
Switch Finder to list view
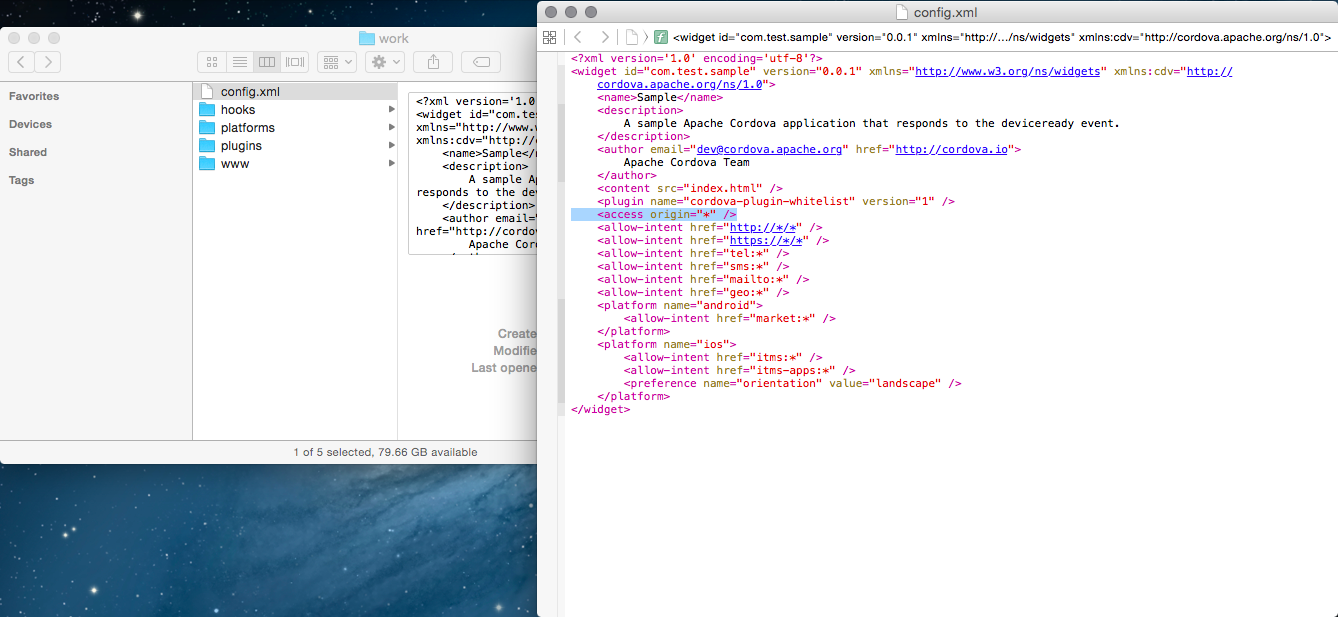pos(239,62)
